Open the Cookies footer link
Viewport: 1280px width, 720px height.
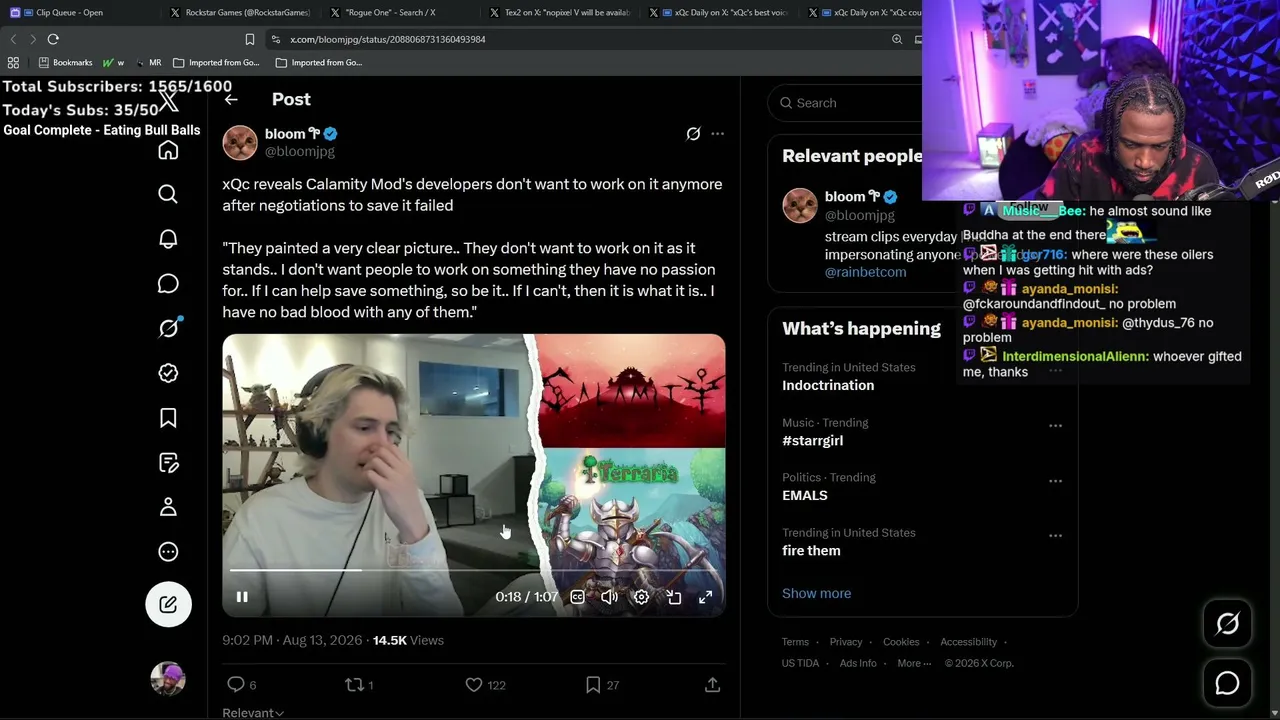pyautogui.click(x=901, y=642)
